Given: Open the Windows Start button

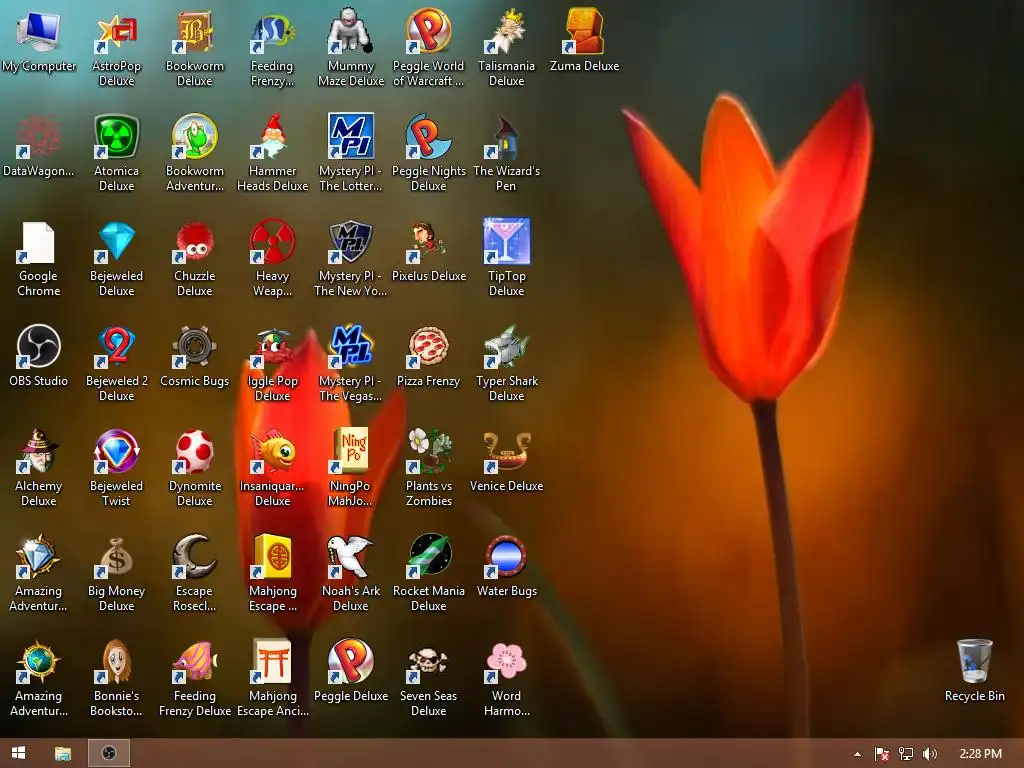Looking at the screenshot, I should (18, 753).
